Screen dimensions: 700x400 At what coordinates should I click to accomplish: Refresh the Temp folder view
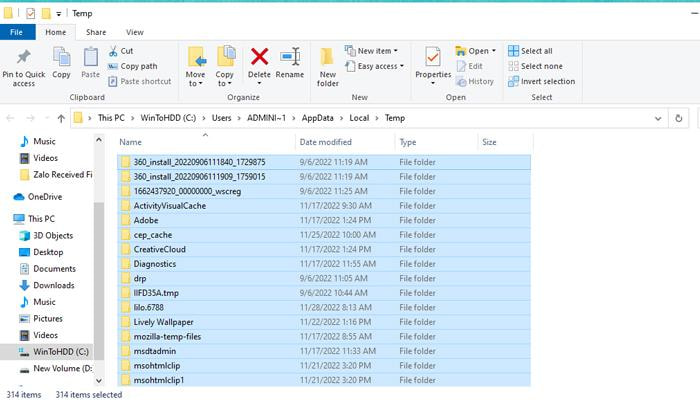679,118
